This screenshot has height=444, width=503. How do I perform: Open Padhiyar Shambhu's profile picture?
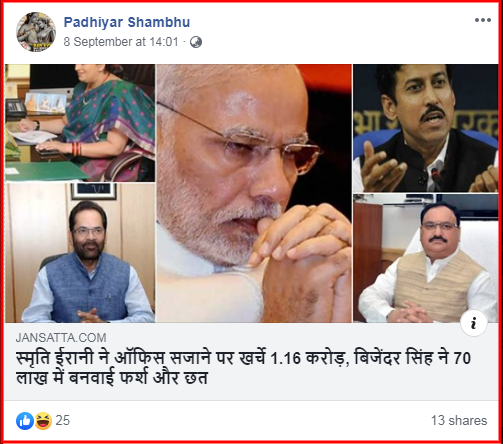tap(36, 32)
